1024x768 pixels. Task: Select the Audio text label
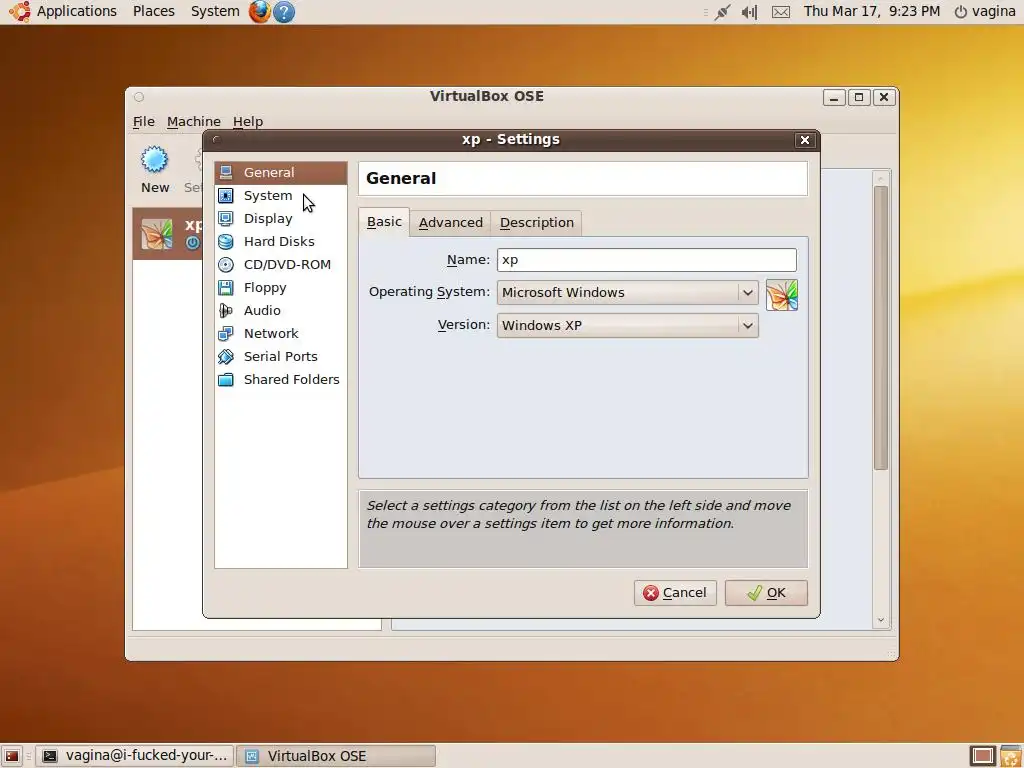[262, 310]
